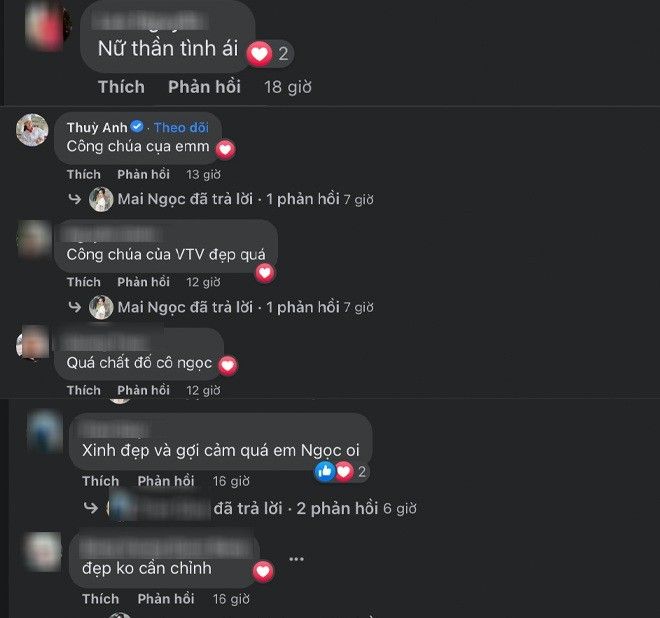This screenshot has width=660, height=618.
Task: Click heart reaction on "Quá chất đố cô ngọc"
Action: [228, 365]
